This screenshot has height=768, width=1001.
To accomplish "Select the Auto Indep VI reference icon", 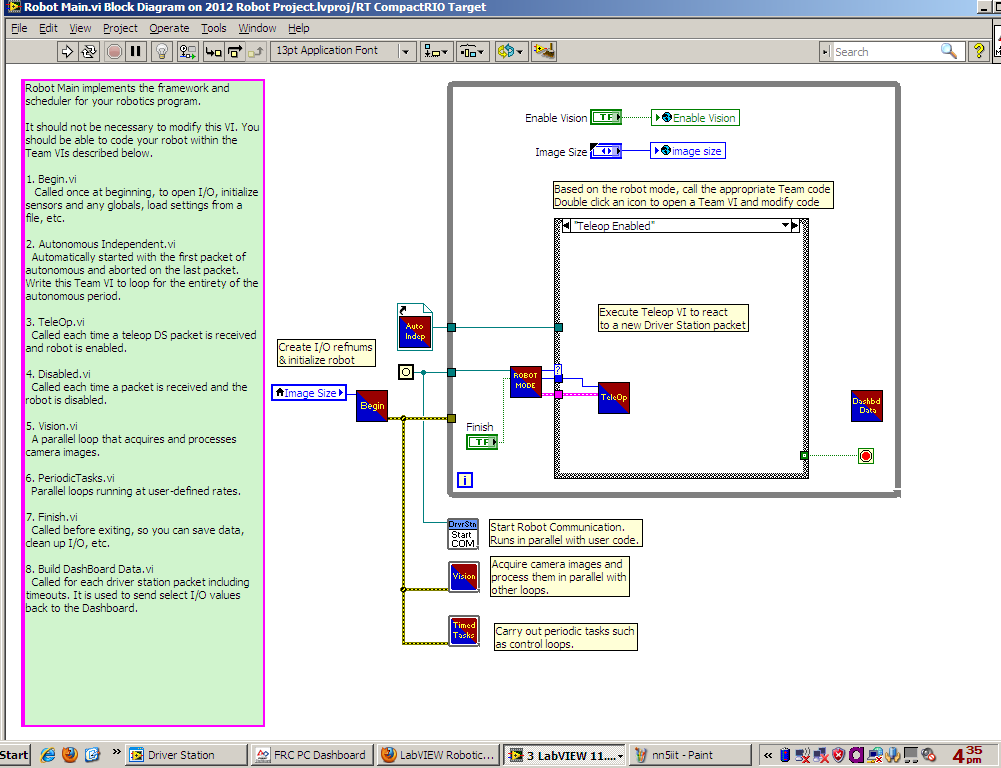I will (414, 327).
